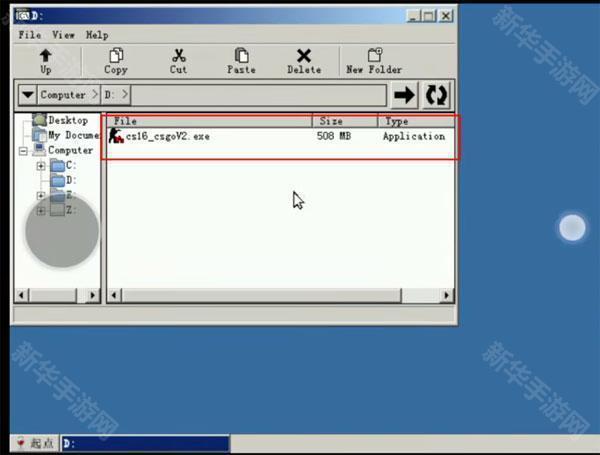
Task: Click the Paste toolbar icon
Action: click(x=241, y=57)
